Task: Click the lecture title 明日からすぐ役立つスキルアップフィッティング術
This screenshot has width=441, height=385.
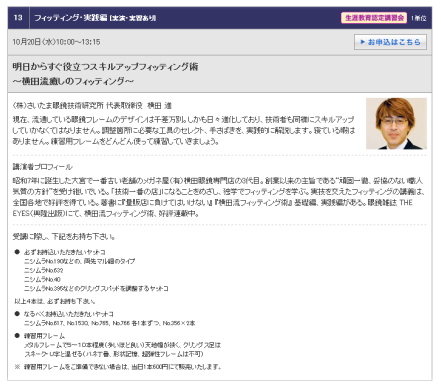Action: pos(105,67)
